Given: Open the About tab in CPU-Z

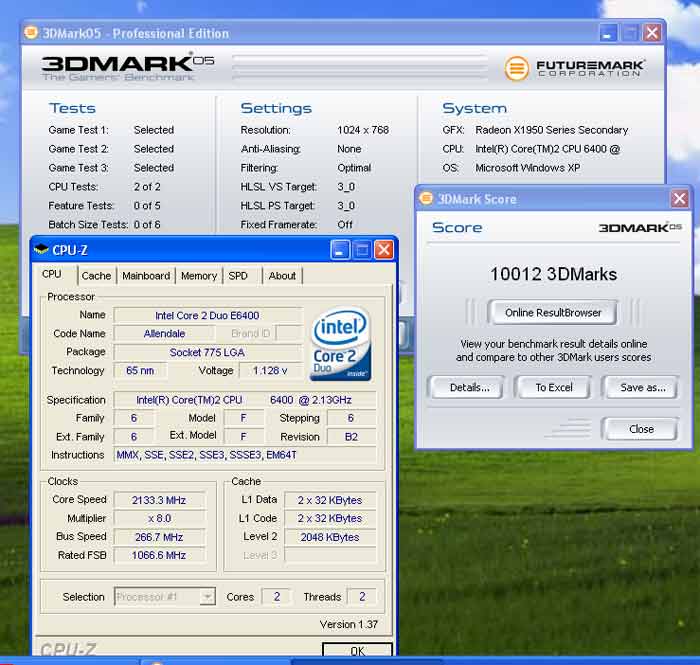Looking at the screenshot, I should pos(282,276).
